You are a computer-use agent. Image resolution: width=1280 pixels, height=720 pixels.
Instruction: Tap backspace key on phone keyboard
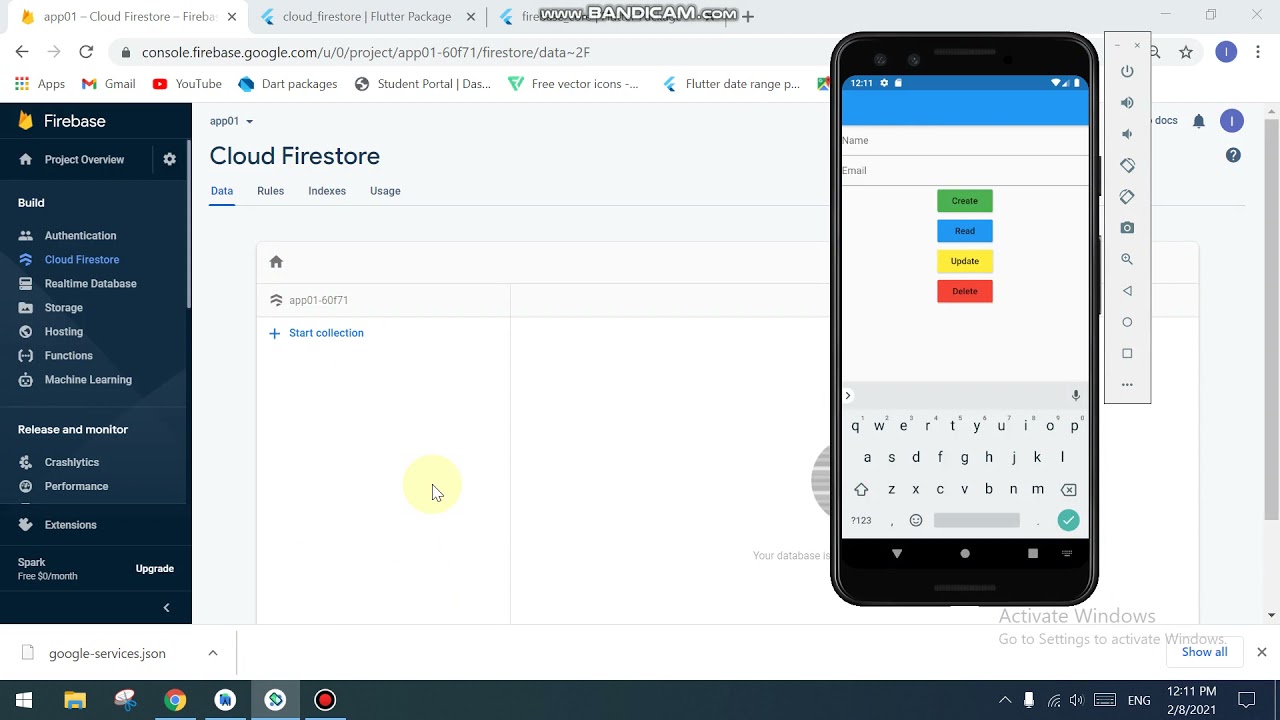tap(1068, 490)
